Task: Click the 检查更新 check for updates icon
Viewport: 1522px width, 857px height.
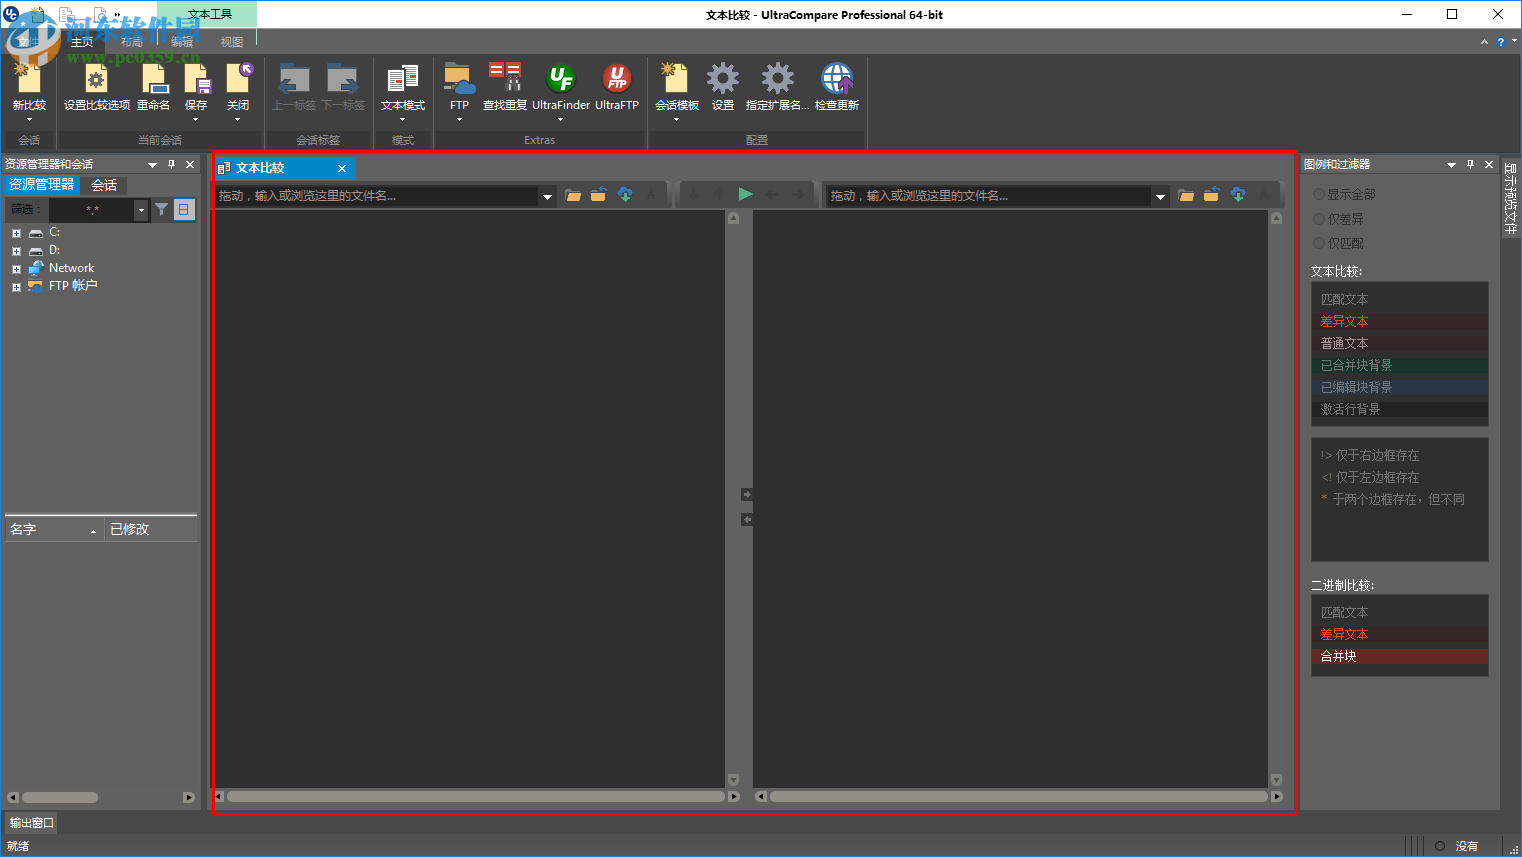Action: click(x=837, y=87)
